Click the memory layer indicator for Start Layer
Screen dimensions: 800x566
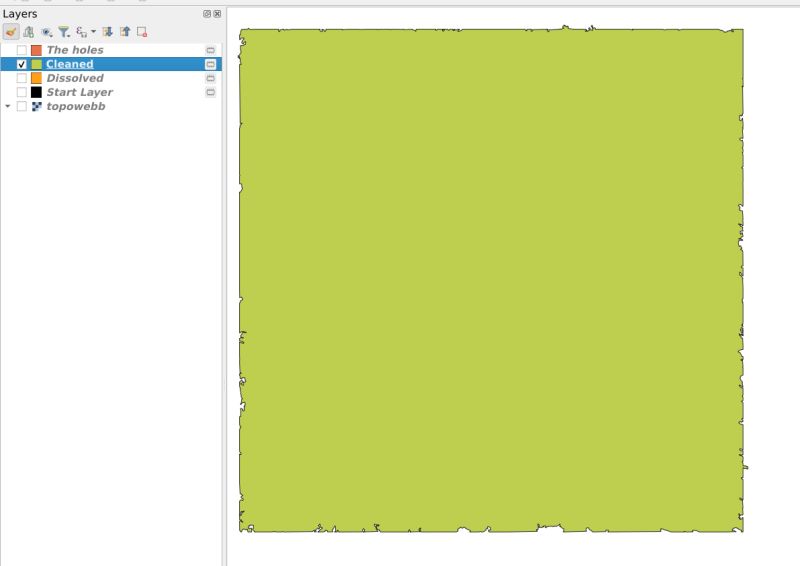pyautogui.click(x=211, y=92)
